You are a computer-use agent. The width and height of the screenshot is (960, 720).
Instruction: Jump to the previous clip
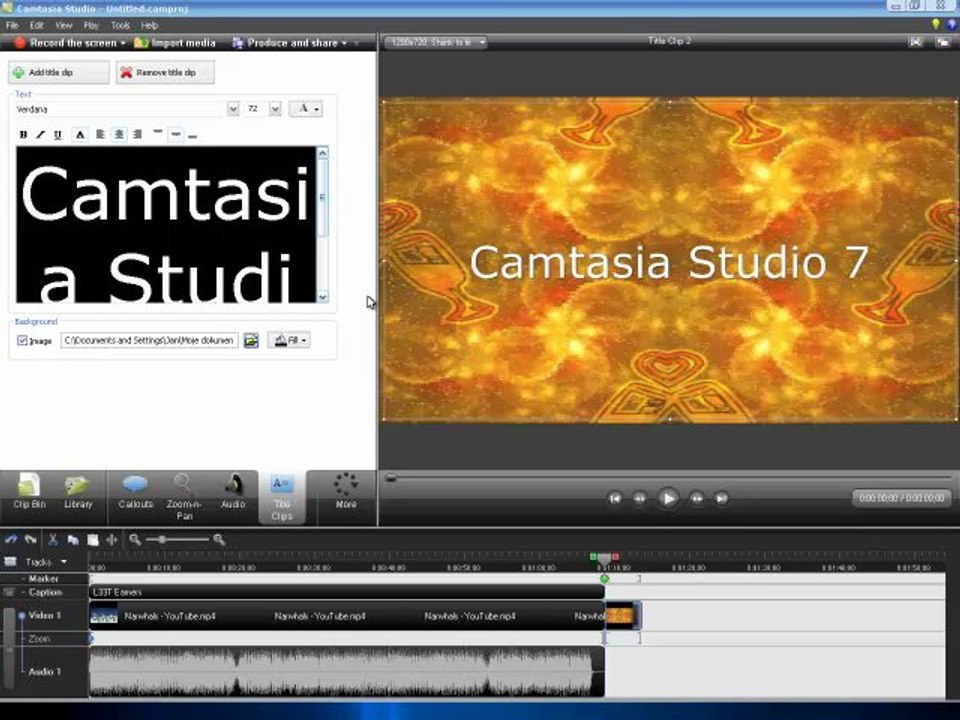pos(615,498)
